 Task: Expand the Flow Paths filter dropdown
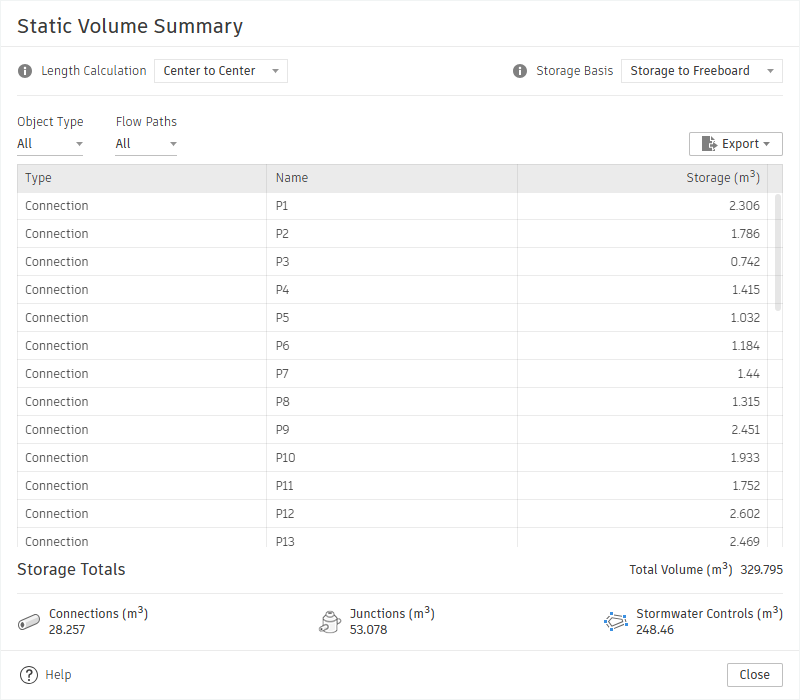[x=146, y=144]
